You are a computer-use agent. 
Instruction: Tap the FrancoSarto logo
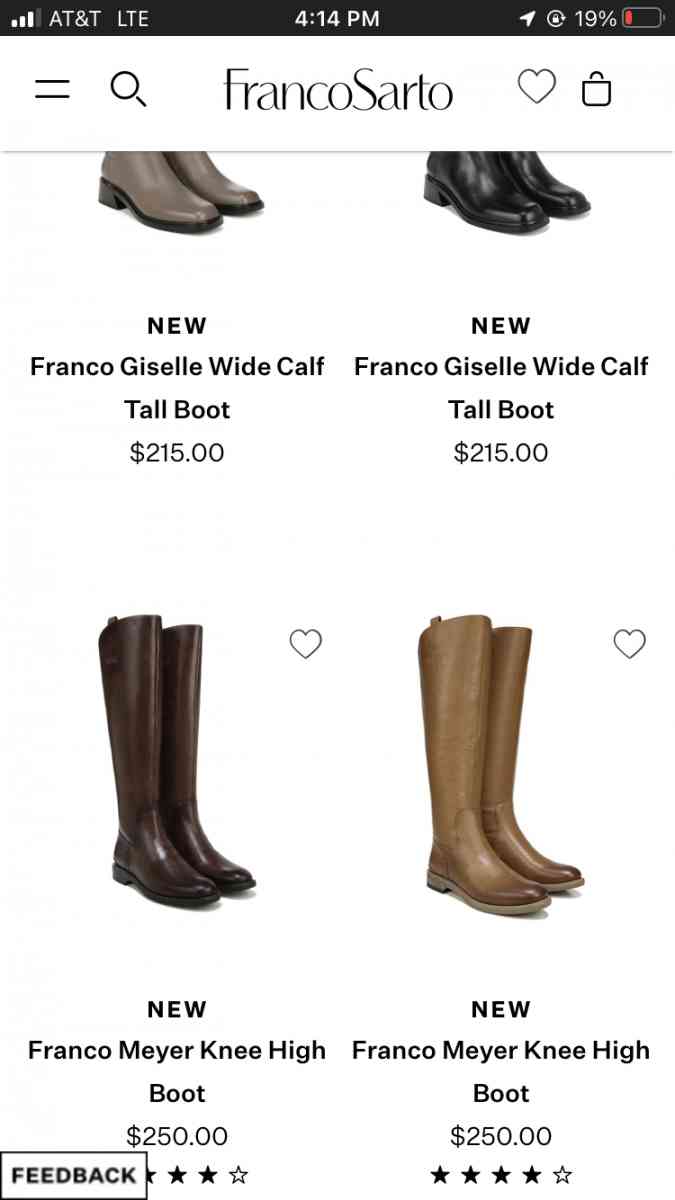[x=337, y=88]
